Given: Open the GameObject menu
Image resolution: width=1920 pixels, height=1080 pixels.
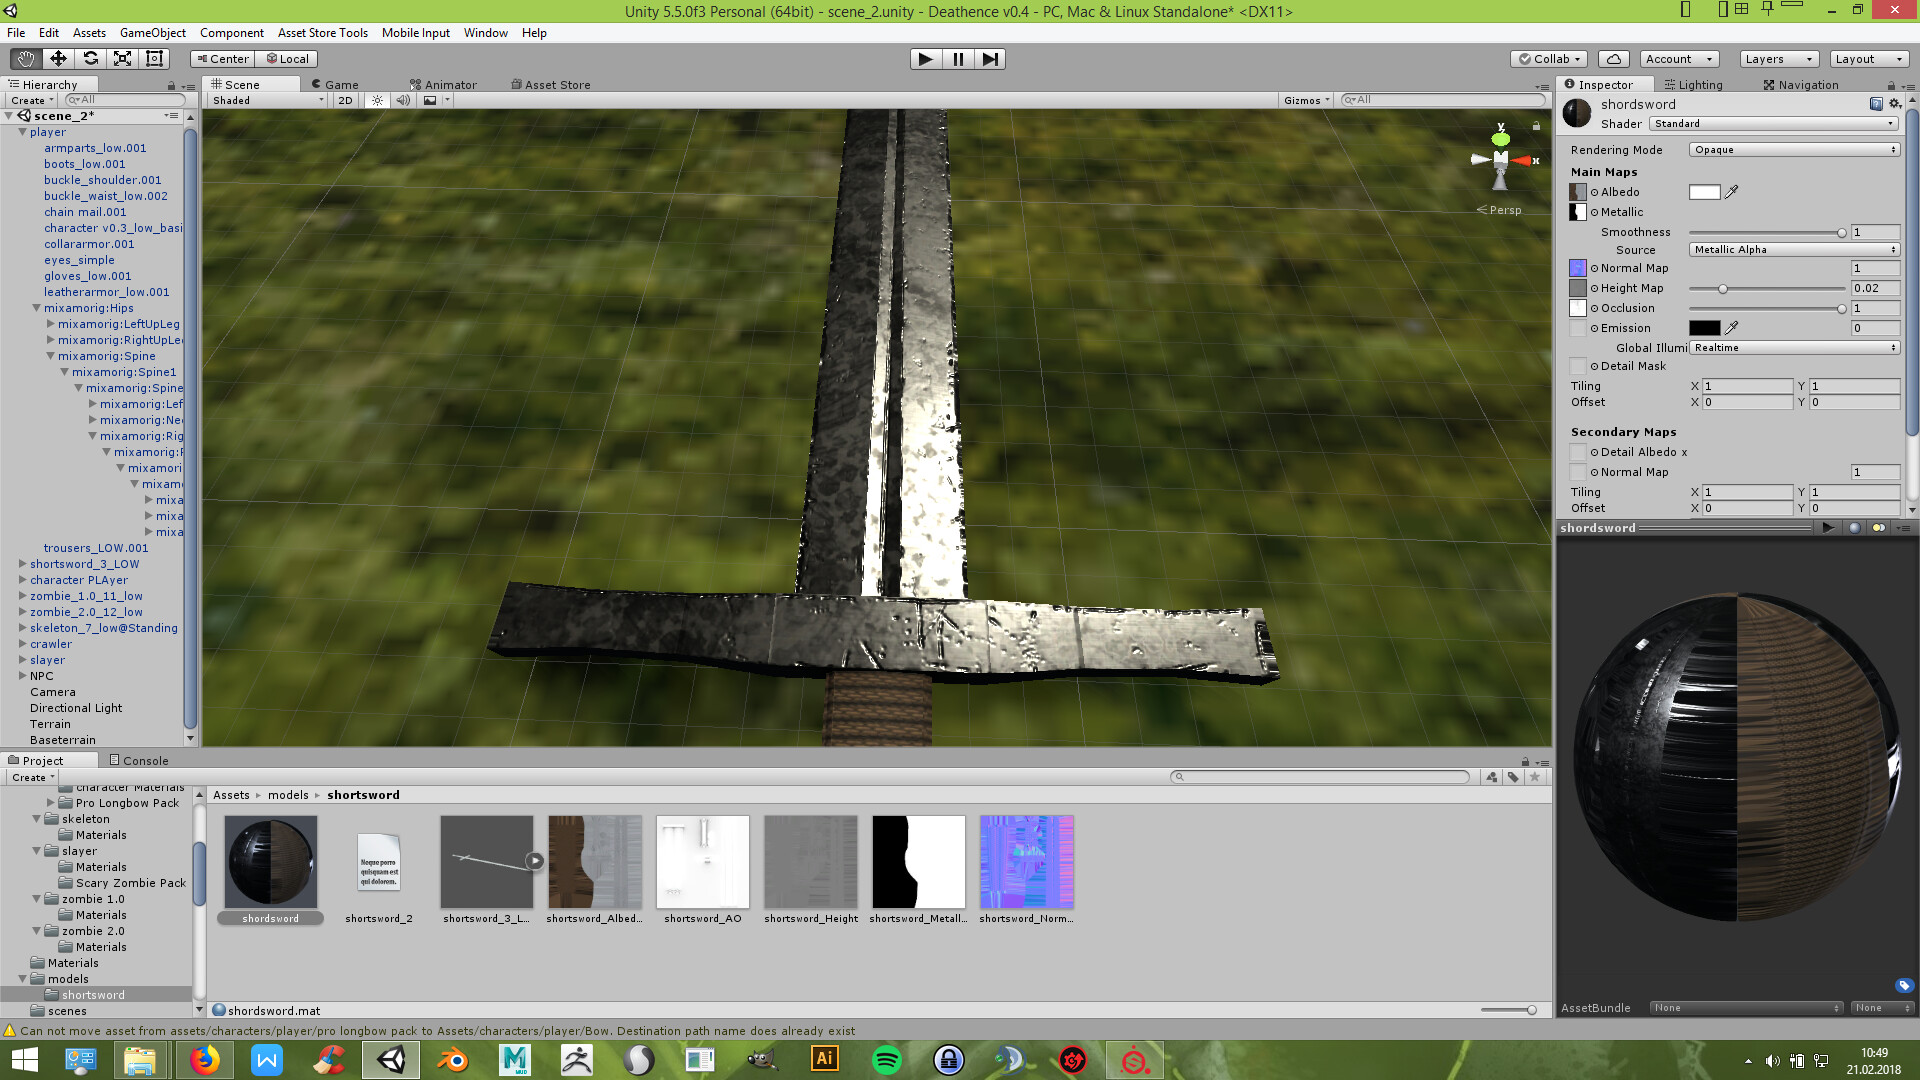Looking at the screenshot, I should coord(152,33).
